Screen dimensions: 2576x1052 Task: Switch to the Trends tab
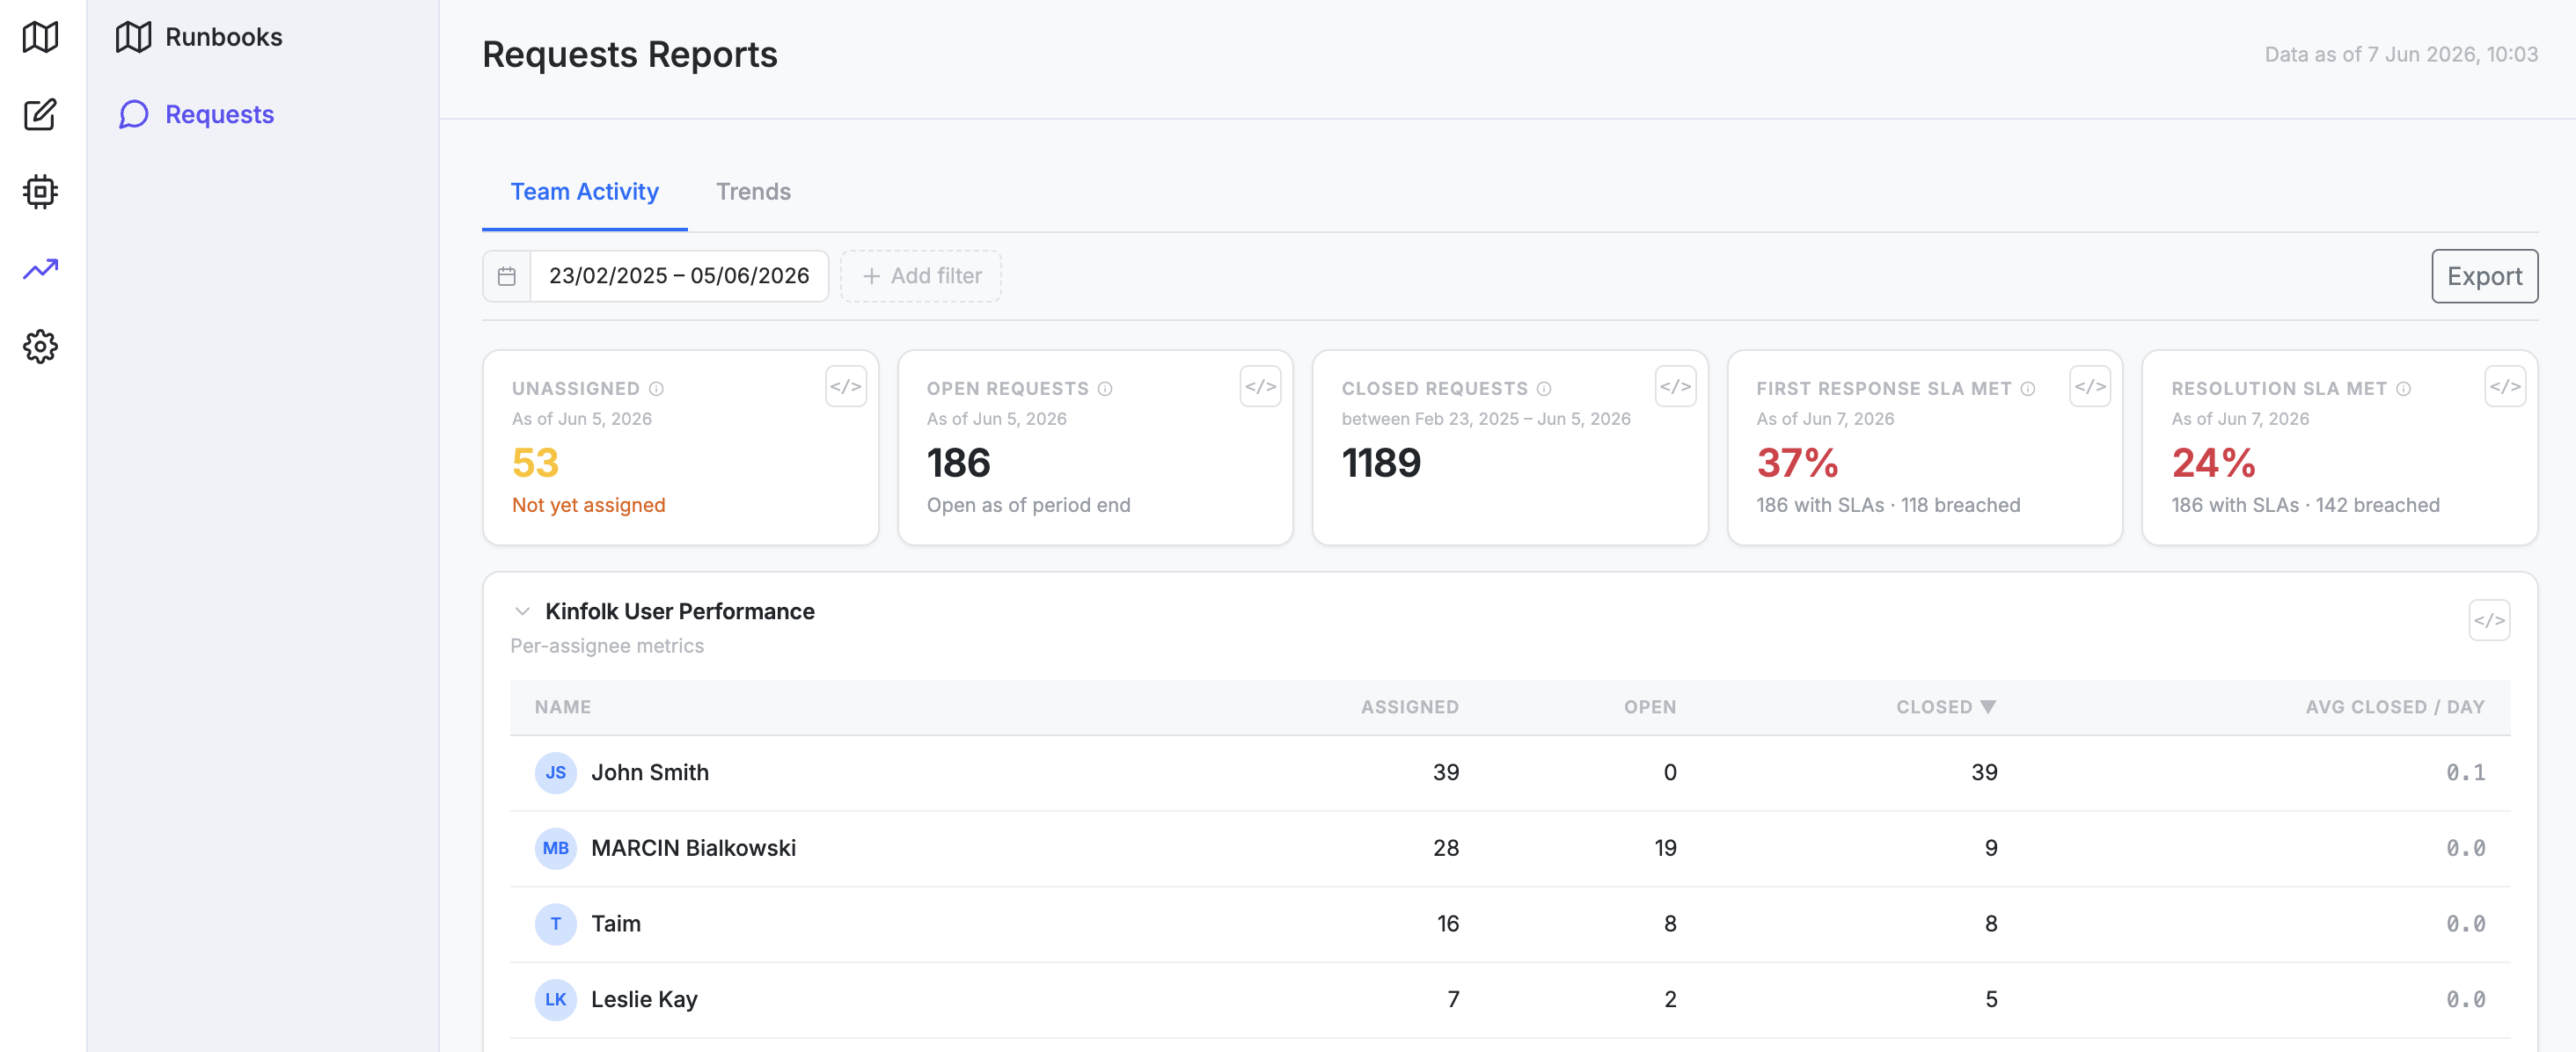coord(753,192)
